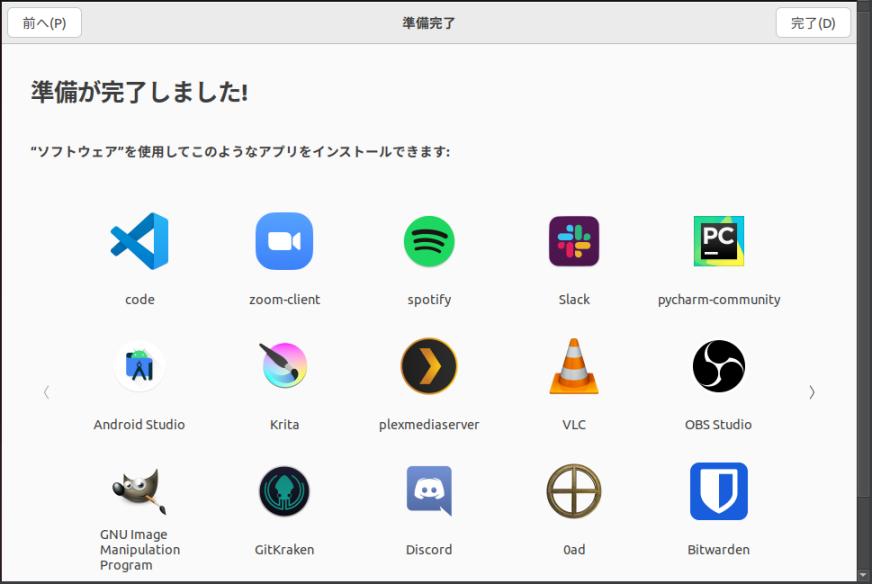Click "GNU Image Manipulation Program" label
This screenshot has width=872, height=584.
(140, 550)
